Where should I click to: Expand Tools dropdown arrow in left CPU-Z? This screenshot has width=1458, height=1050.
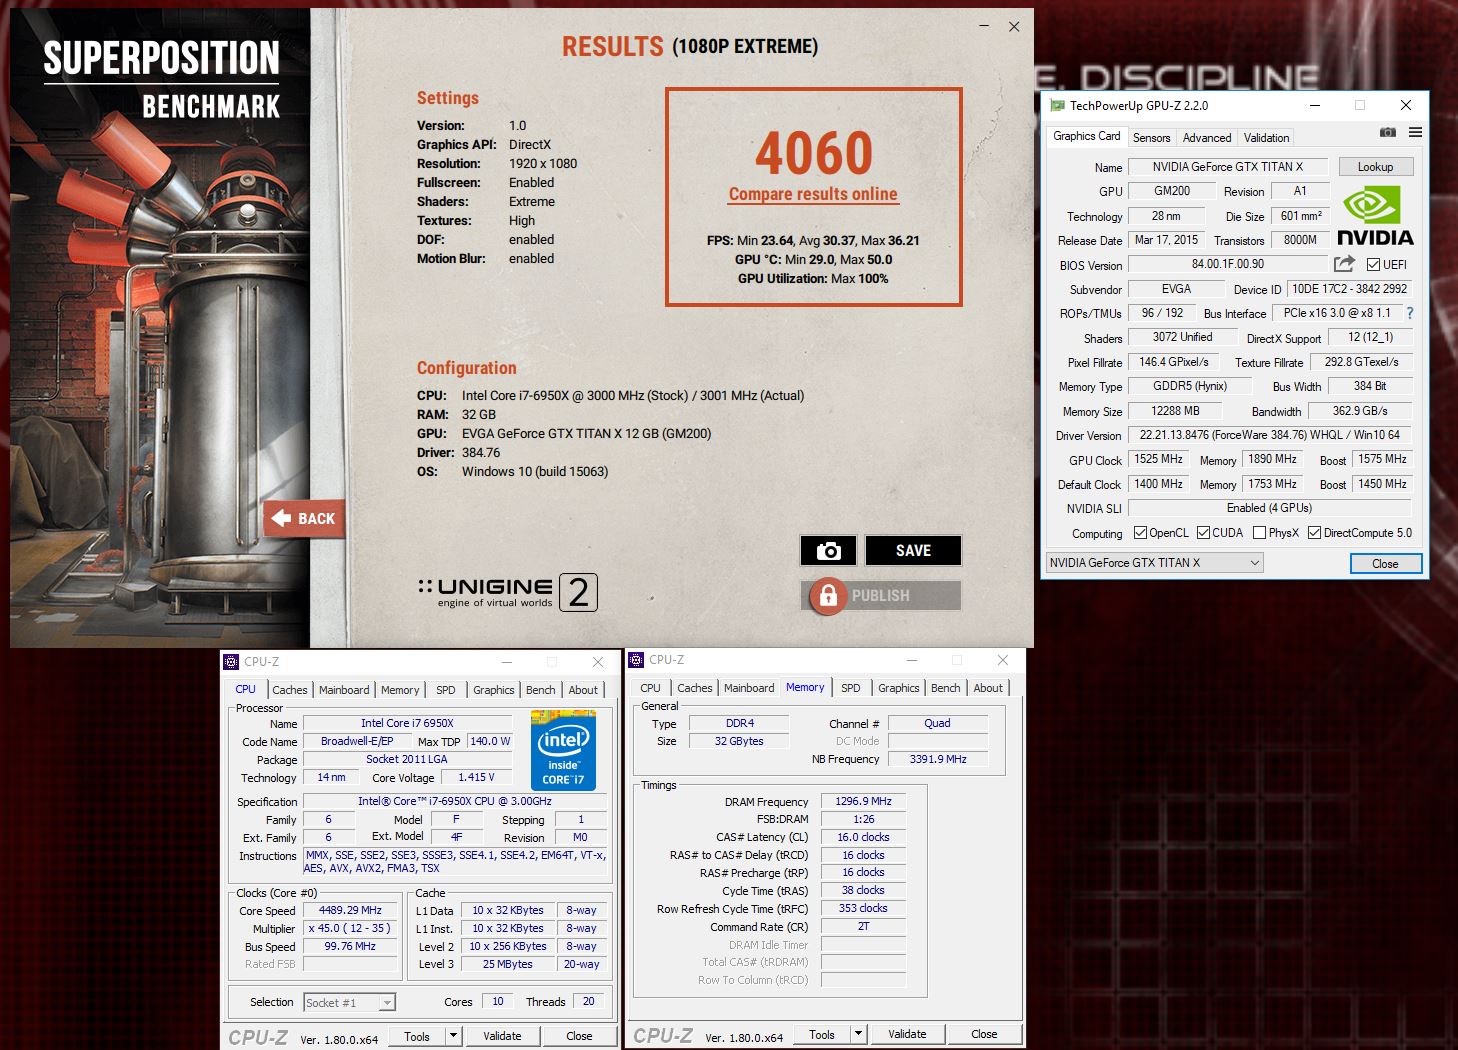(453, 1036)
